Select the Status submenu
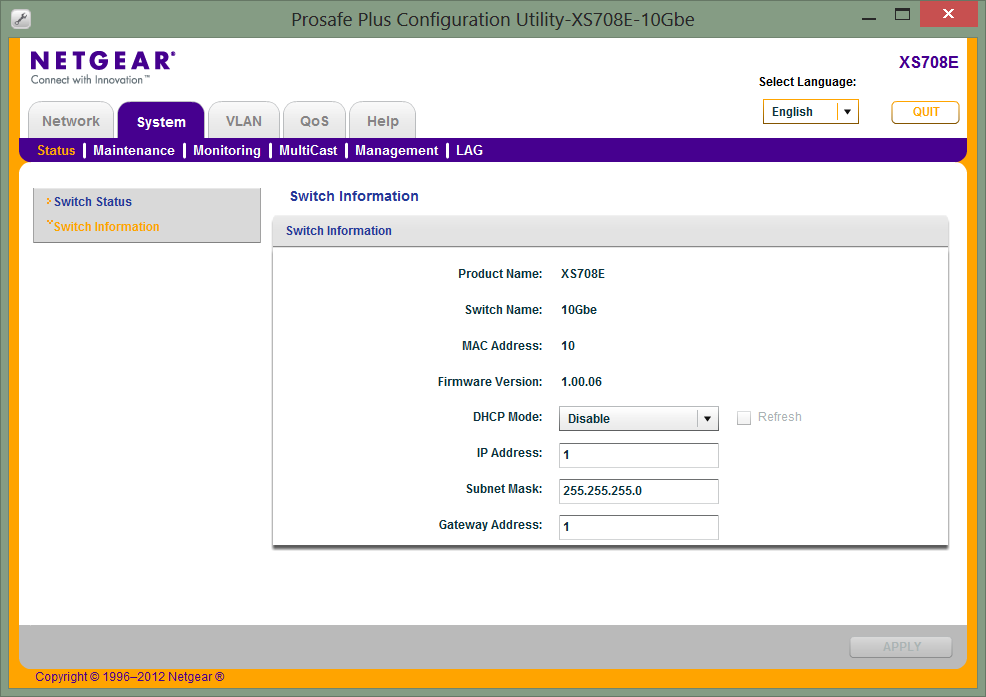 pos(56,150)
